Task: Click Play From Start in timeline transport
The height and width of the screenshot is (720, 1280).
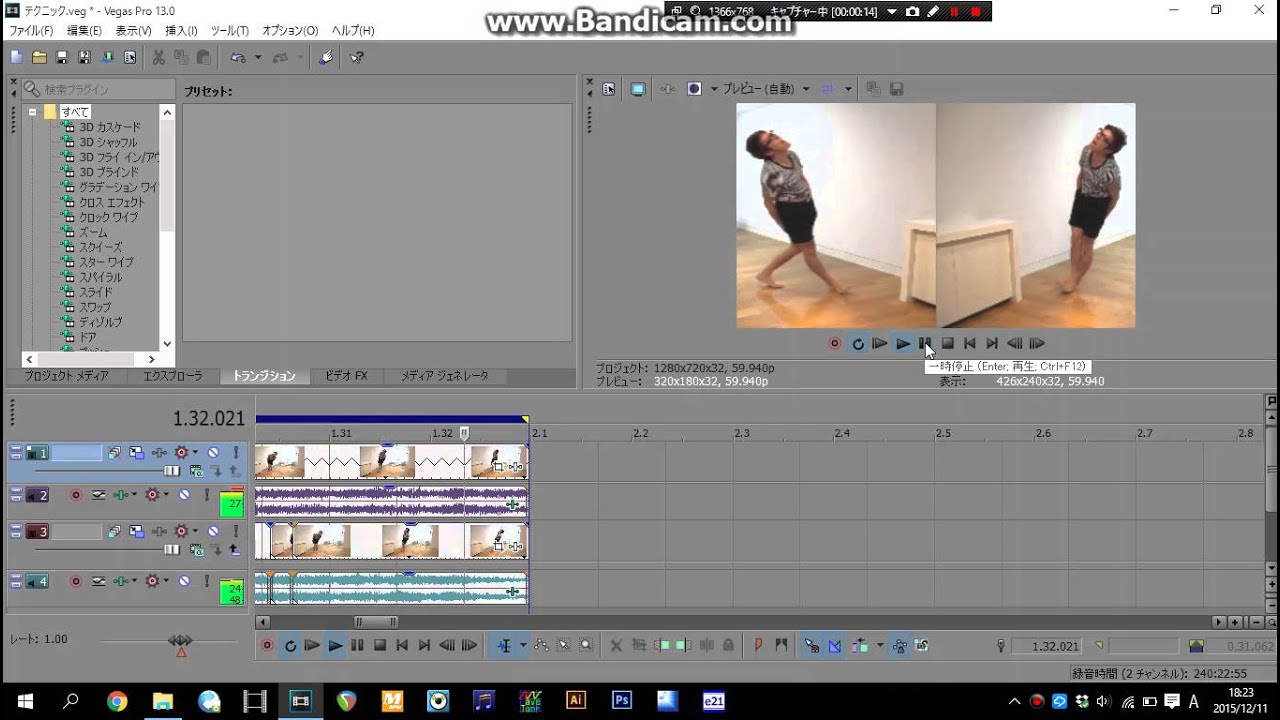Action: [313, 646]
